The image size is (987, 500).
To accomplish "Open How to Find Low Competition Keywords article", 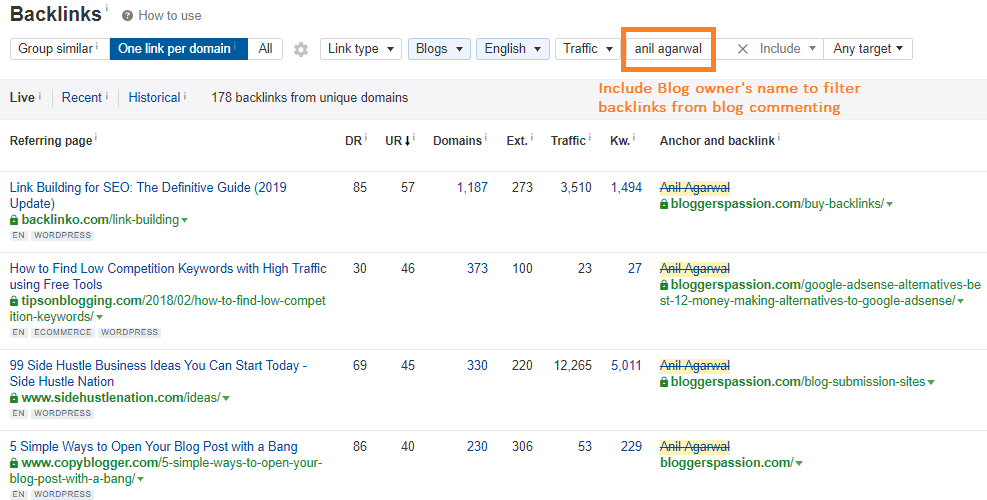I will tap(168, 276).
